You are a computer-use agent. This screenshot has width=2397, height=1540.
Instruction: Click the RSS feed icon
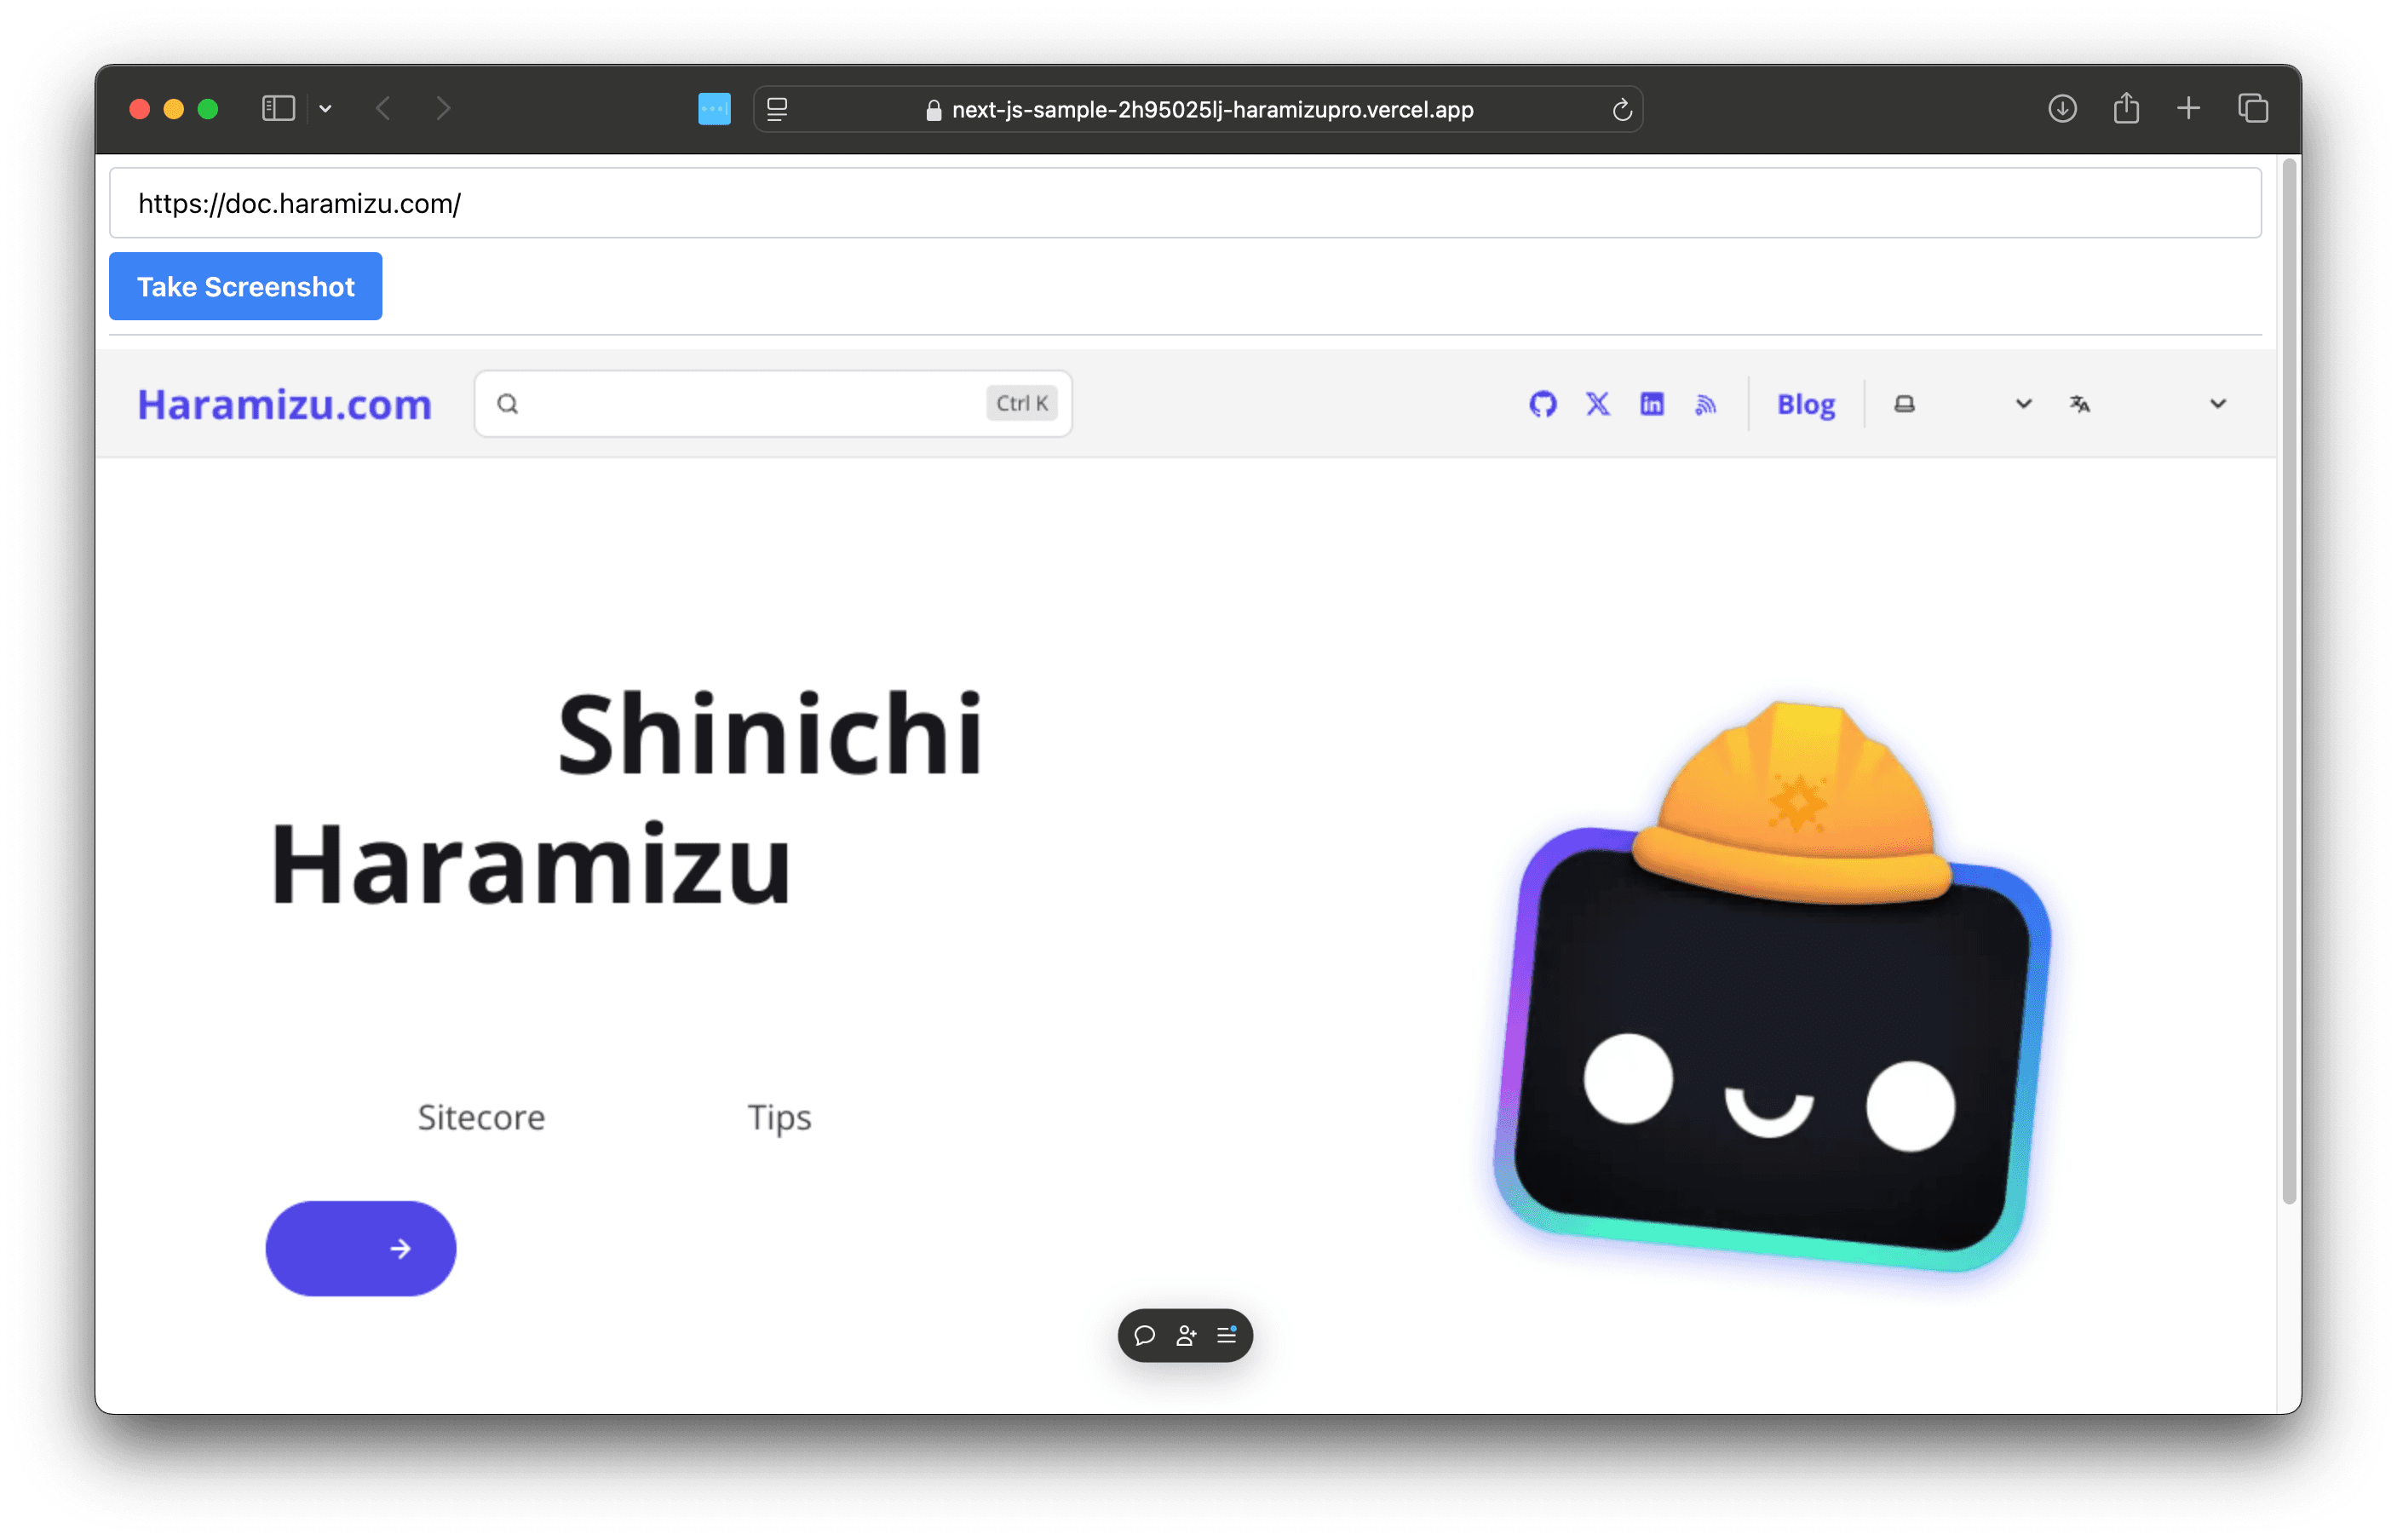click(x=1706, y=404)
